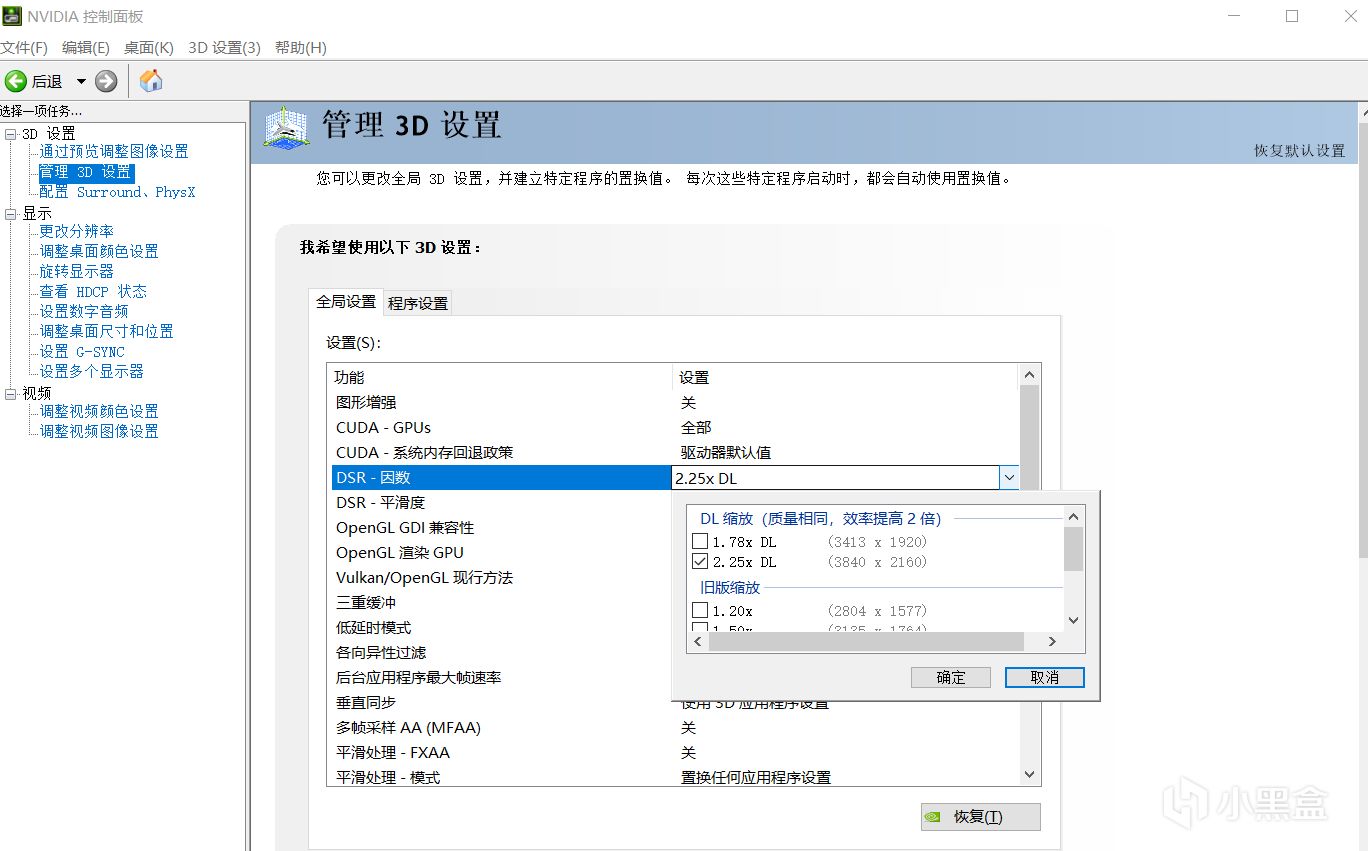Check the 1.20x legacy scaling checkbox
This screenshot has height=851, width=1368.
pos(700,610)
